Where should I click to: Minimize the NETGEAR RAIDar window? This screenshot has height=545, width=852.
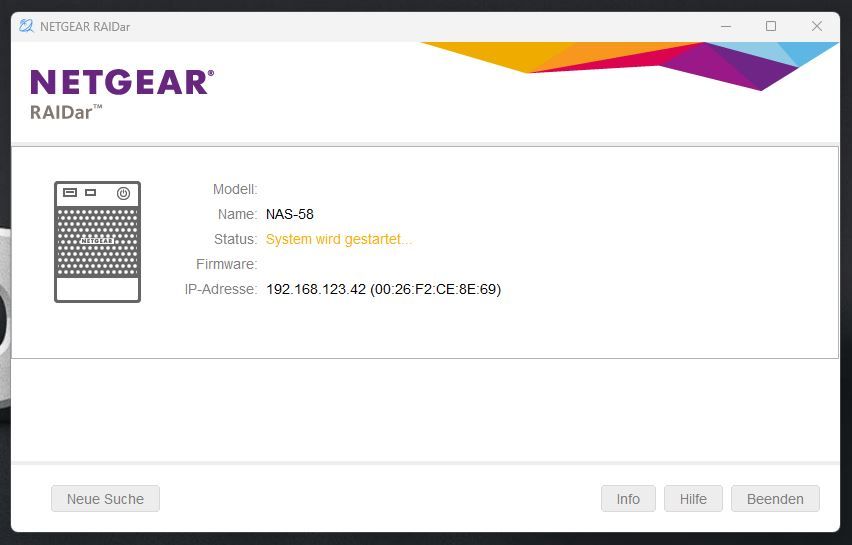pyautogui.click(x=726, y=26)
